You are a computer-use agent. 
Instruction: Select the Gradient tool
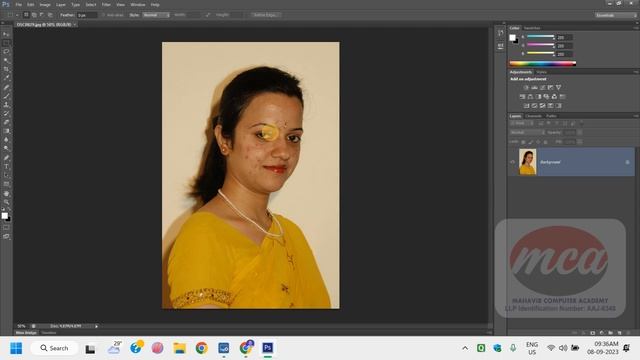coord(6,131)
